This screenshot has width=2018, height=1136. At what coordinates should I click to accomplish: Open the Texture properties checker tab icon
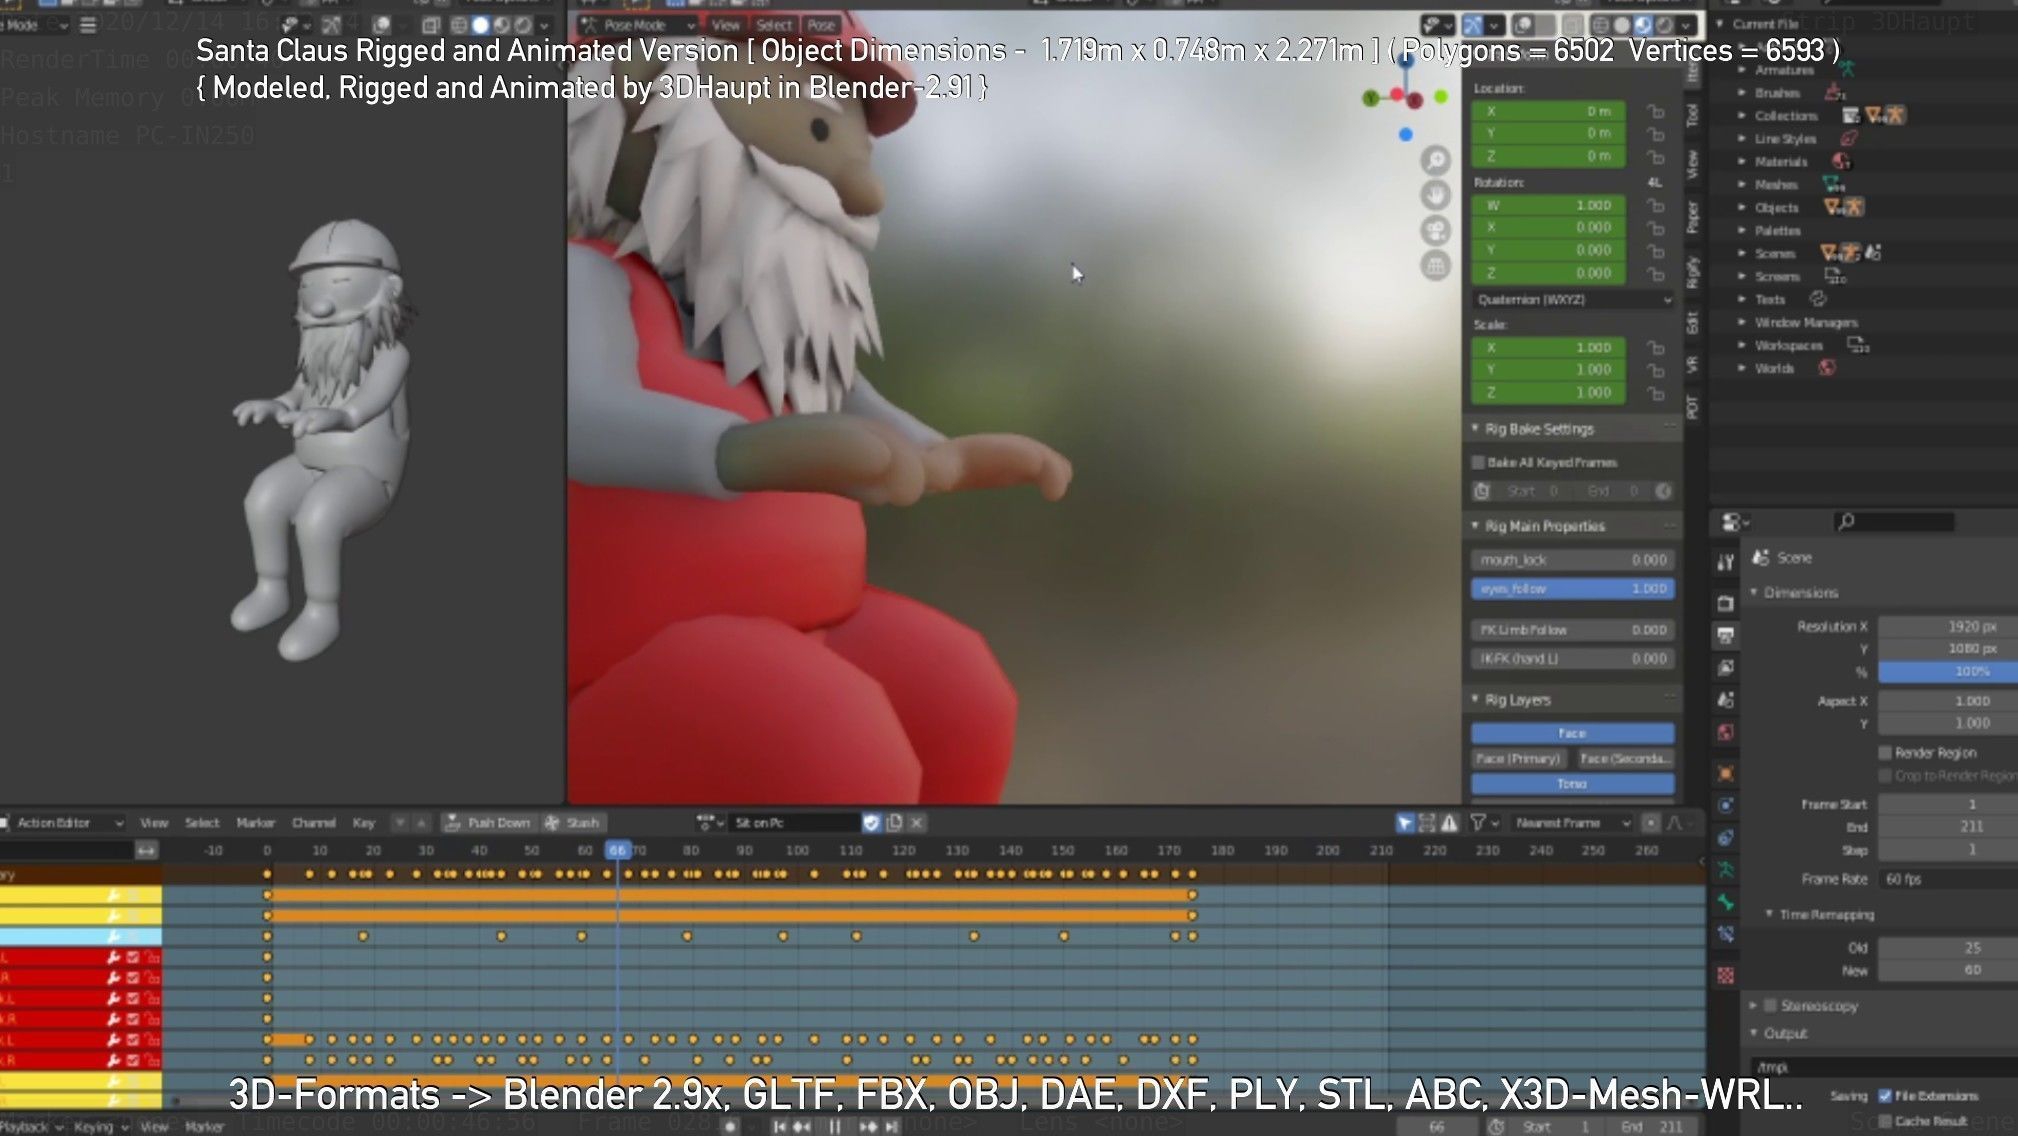(x=1726, y=975)
